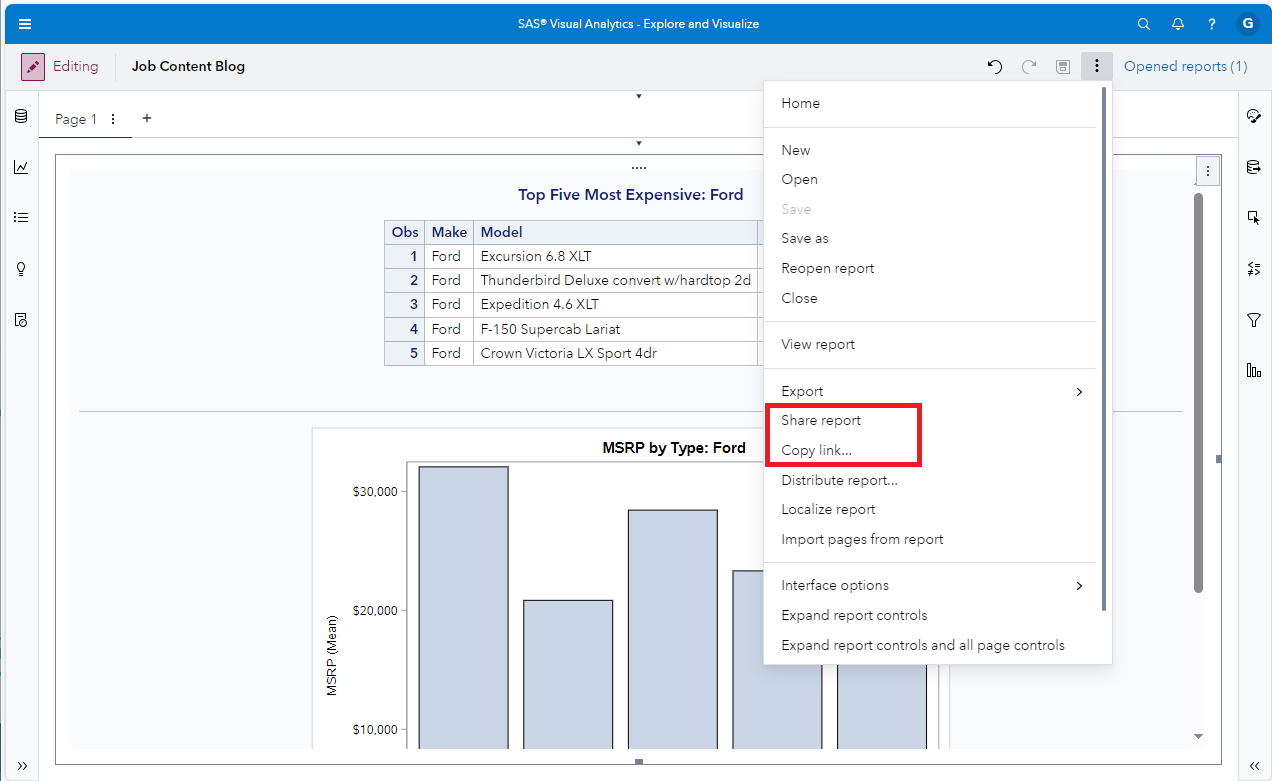This screenshot has width=1272, height=781.
Task: Expand the Interface options submenu
Action: 930,585
